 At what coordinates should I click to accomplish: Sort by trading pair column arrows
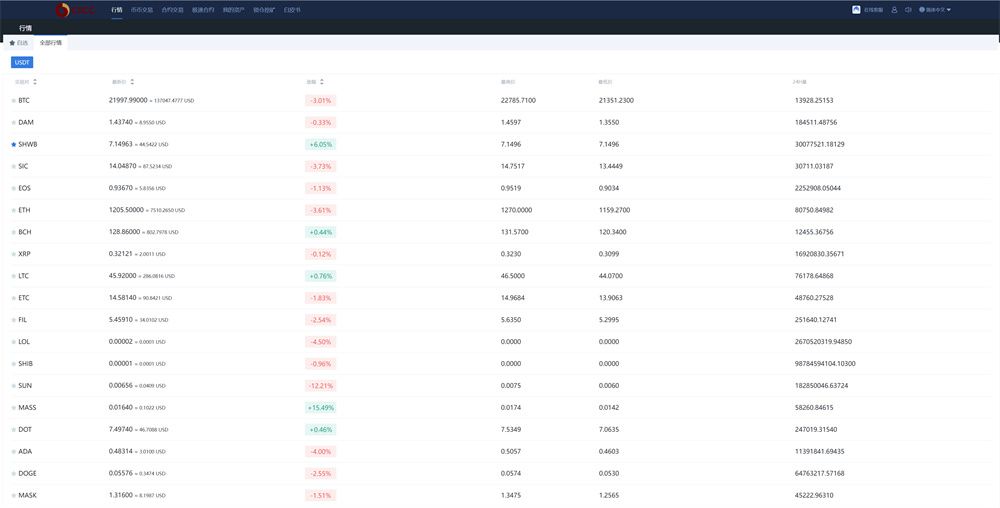pos(35,82)
